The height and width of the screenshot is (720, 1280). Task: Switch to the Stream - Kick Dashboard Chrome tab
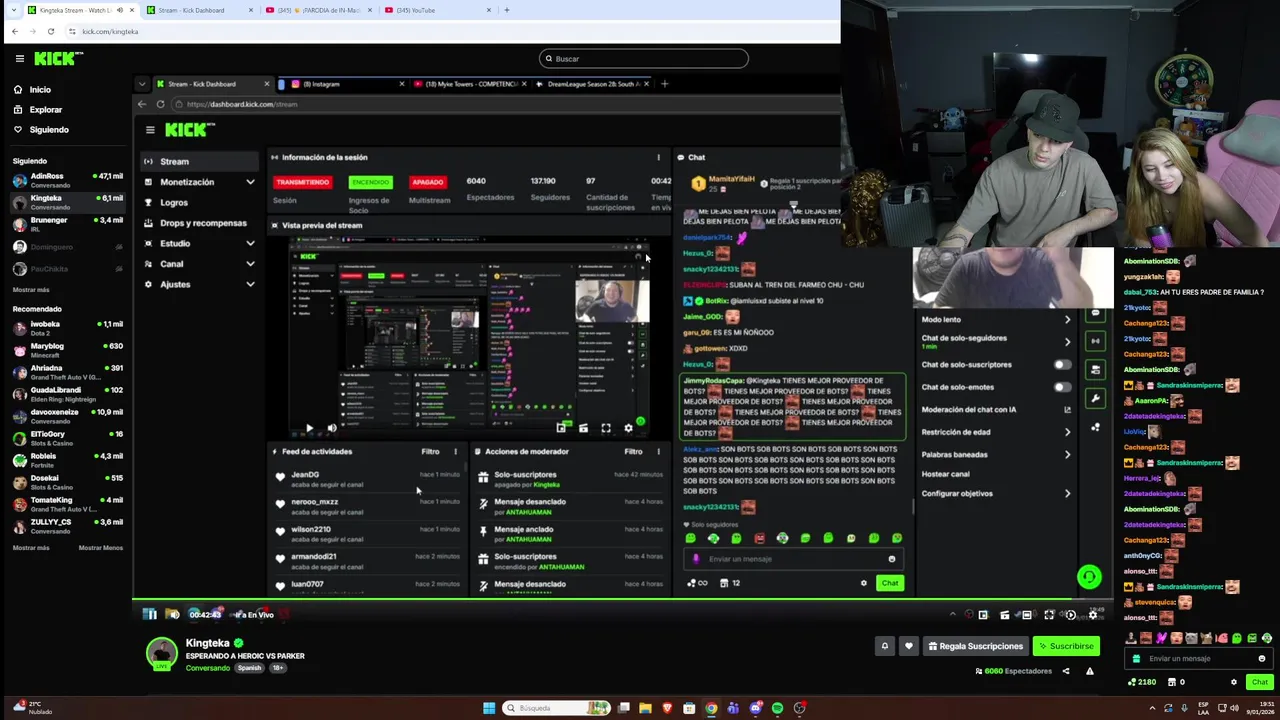(x=199, y=10)
